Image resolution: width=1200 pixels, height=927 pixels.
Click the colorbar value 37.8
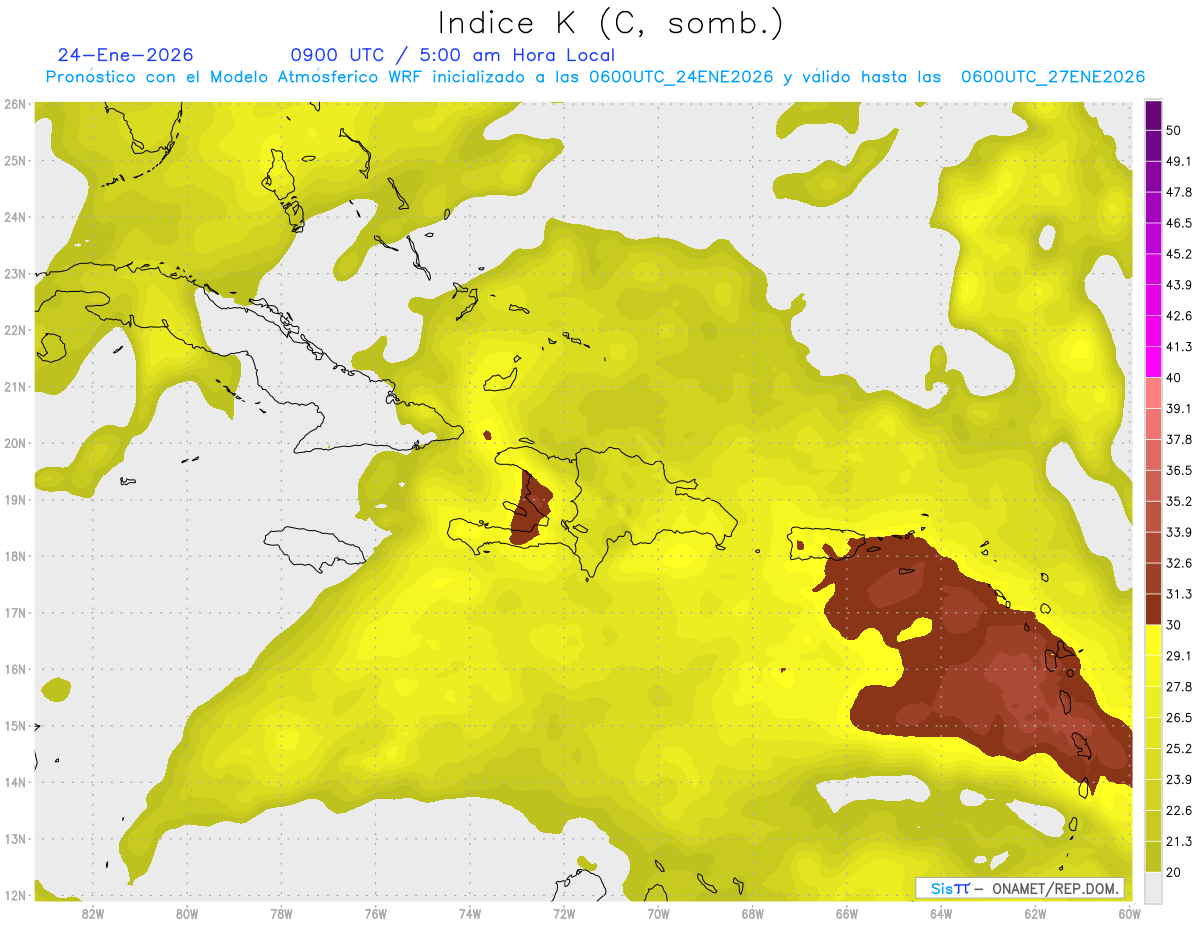[1179, 439]
